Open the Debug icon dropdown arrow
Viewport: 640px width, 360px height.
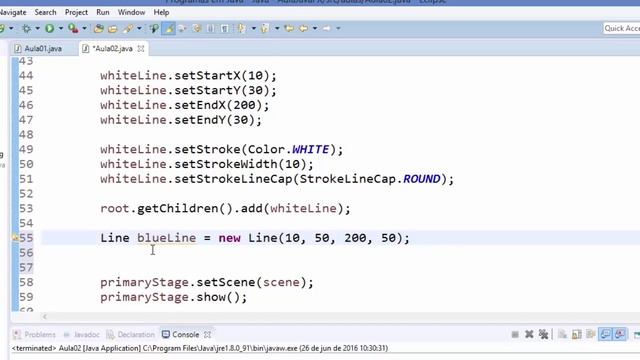point(38,29)
